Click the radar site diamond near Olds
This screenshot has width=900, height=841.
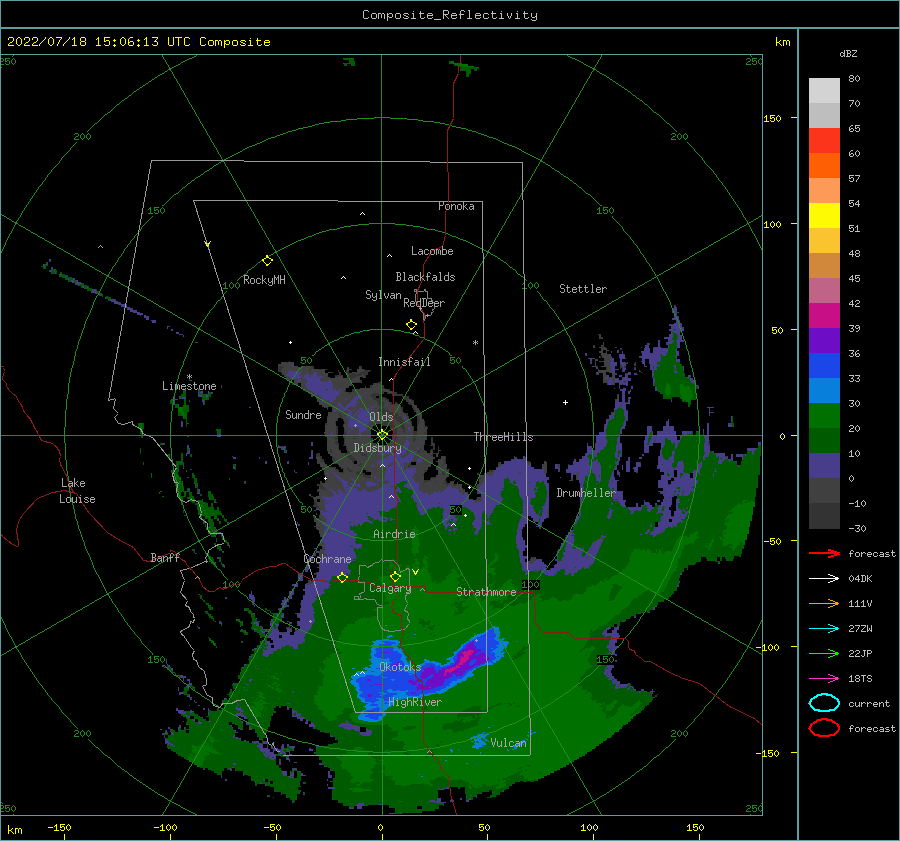point(382,435)
